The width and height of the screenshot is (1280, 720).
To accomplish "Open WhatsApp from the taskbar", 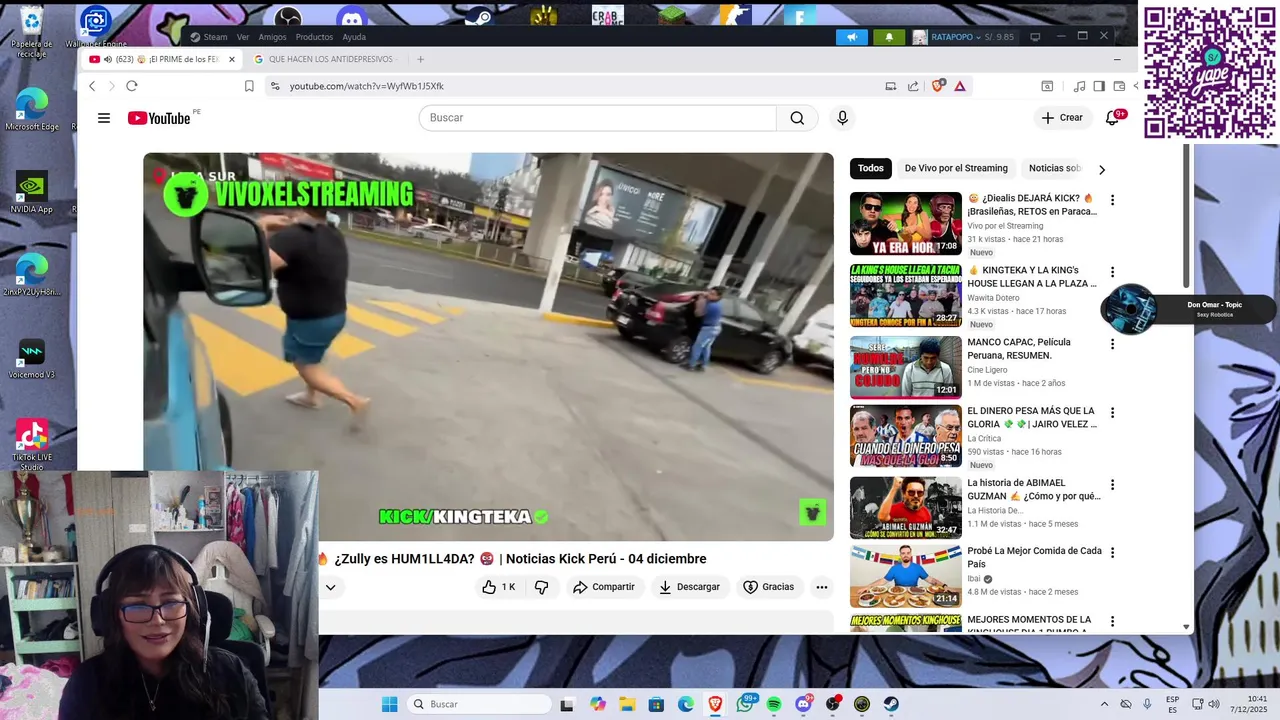I will pyautogui.click(x=744, y=704).
